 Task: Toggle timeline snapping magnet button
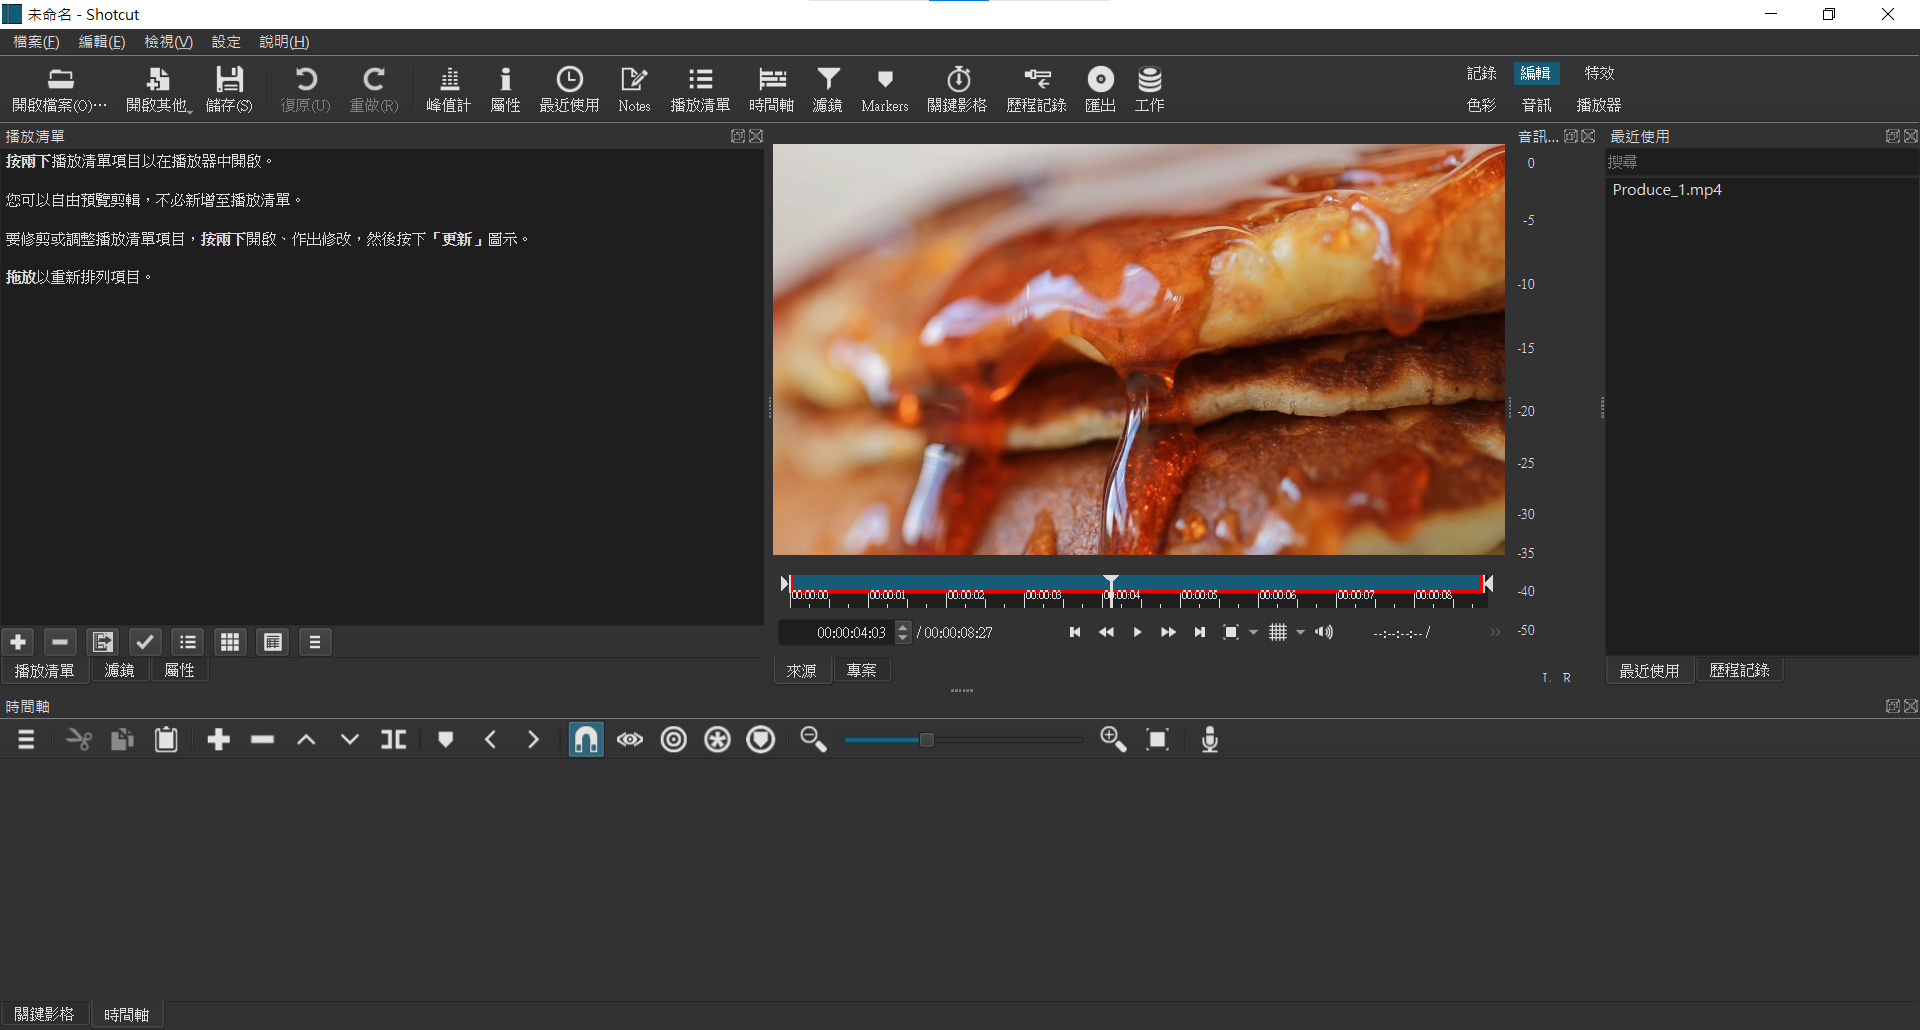586,740
